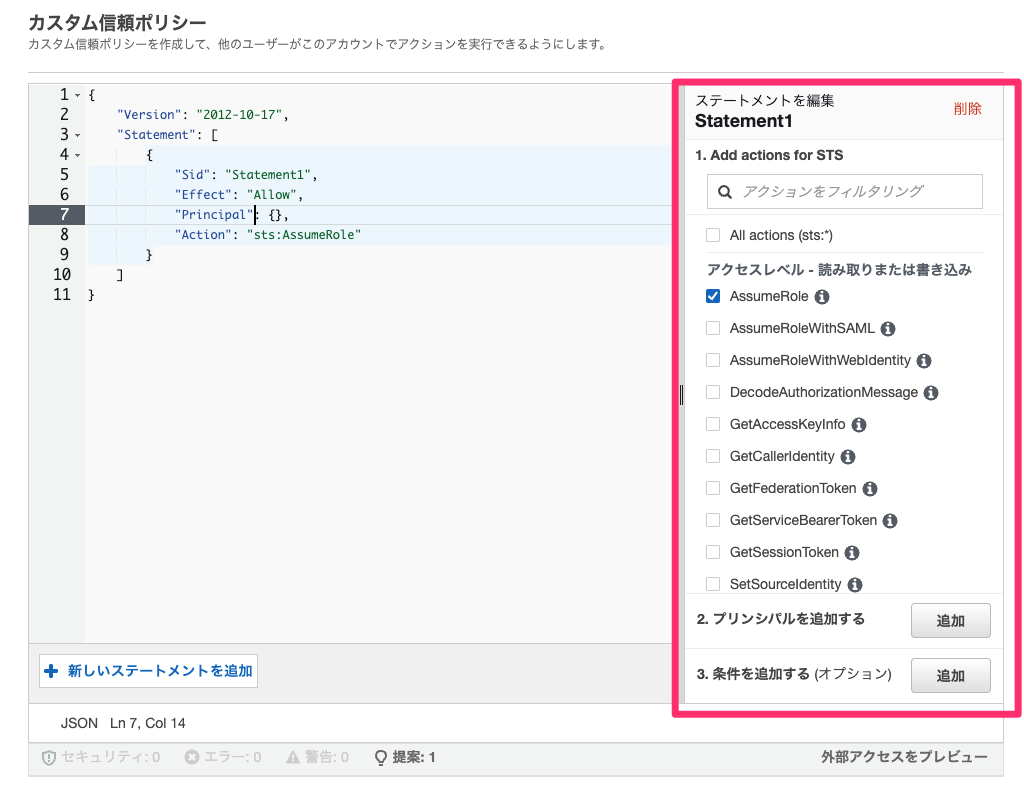Open the DecodeAuthorizationMessage info icon
This screenshot has width=1024, height=790.
pos(931,393)
